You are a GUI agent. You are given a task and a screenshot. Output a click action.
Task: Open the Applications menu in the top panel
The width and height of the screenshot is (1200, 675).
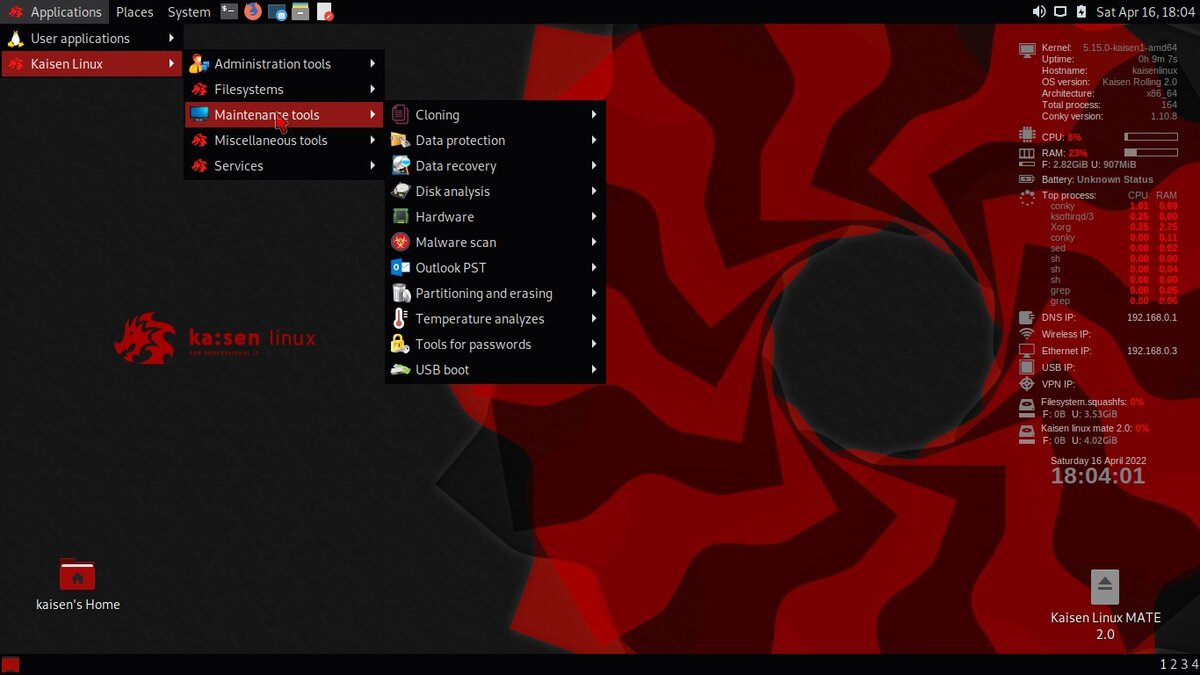[x=55, y=12]
